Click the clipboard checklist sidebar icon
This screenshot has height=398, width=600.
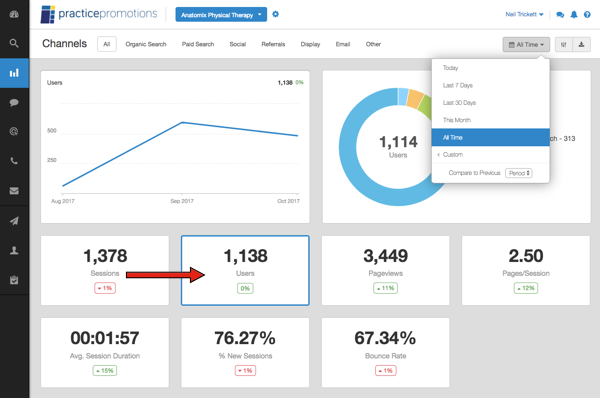pyautogui.click(x=14, y=280)
